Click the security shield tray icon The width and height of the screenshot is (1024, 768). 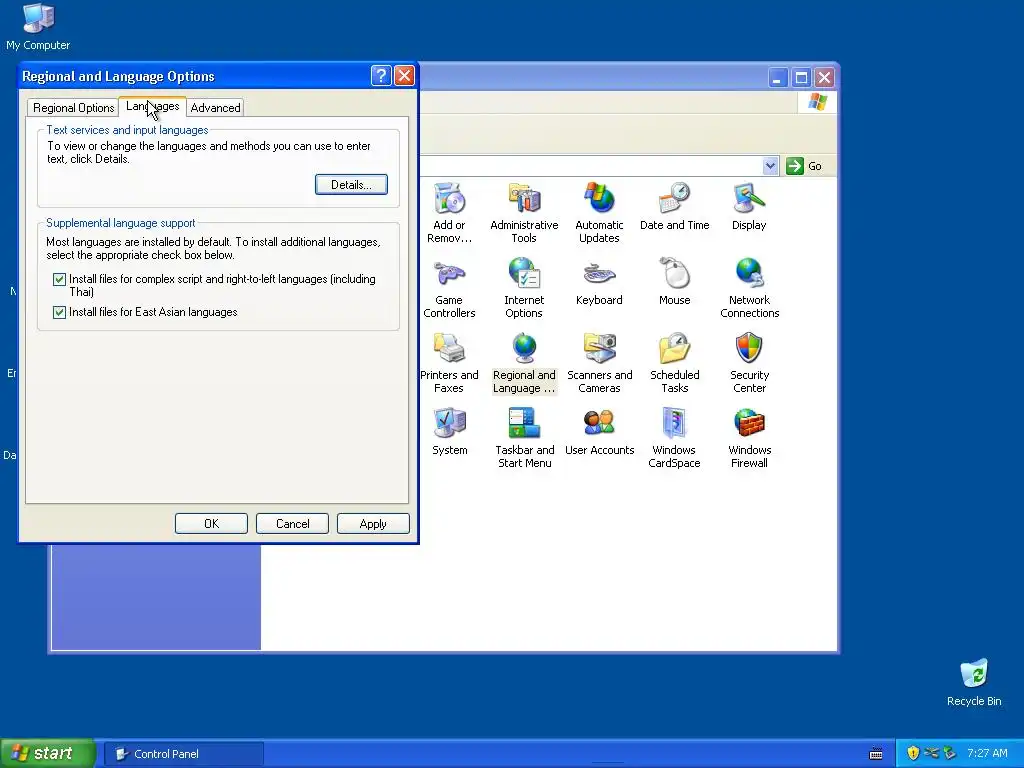click(913, 753)
